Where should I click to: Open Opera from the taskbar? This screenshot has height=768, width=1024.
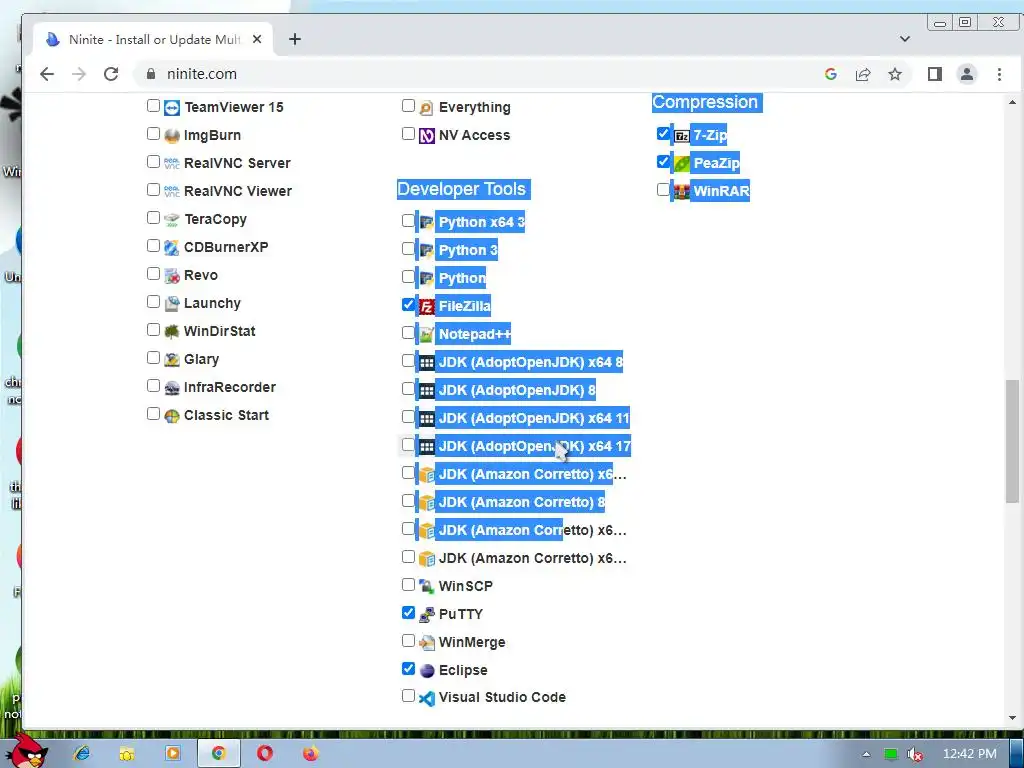click(x=264, y=754)
